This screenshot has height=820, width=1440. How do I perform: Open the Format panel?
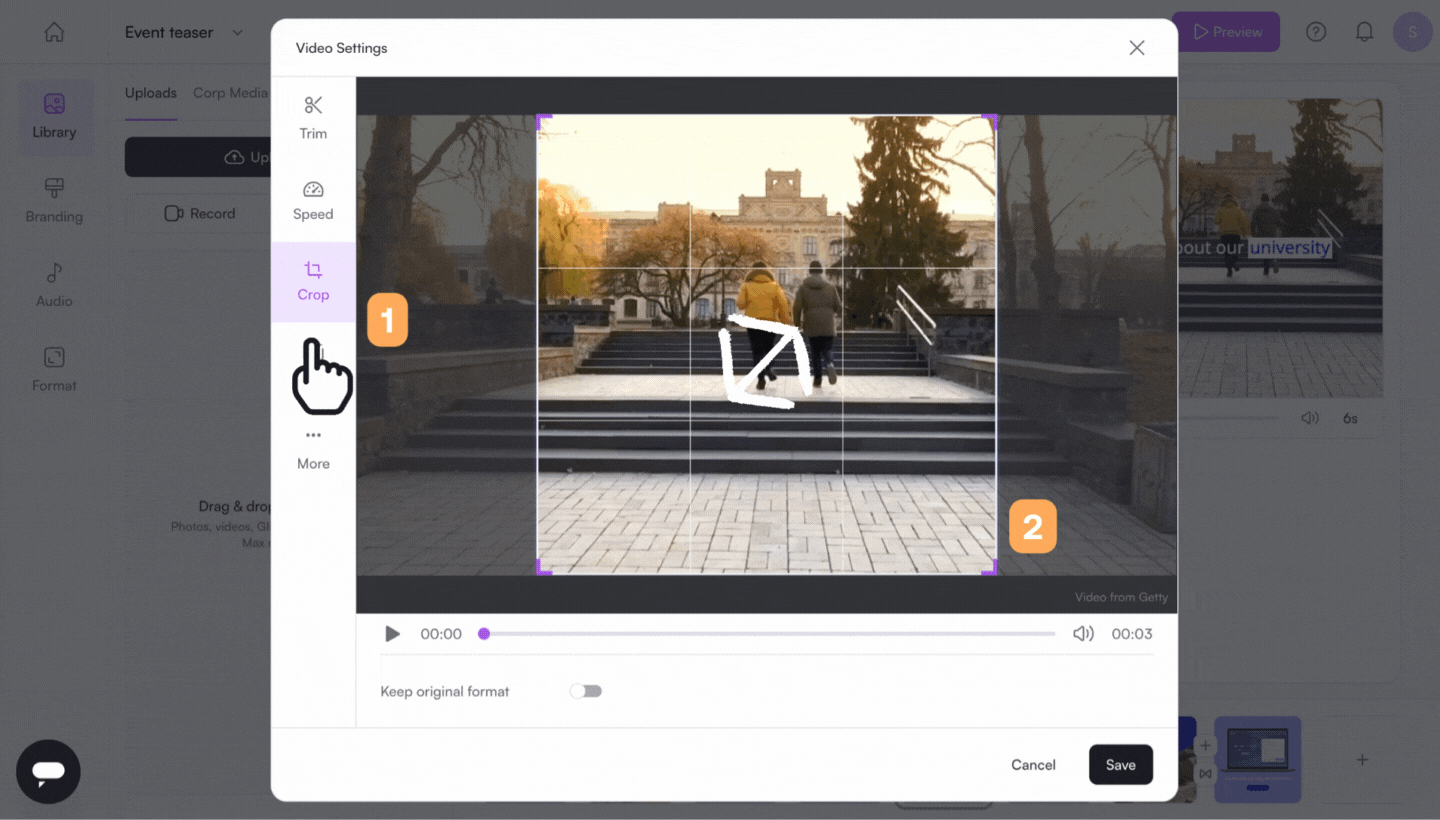pos(54,369)
